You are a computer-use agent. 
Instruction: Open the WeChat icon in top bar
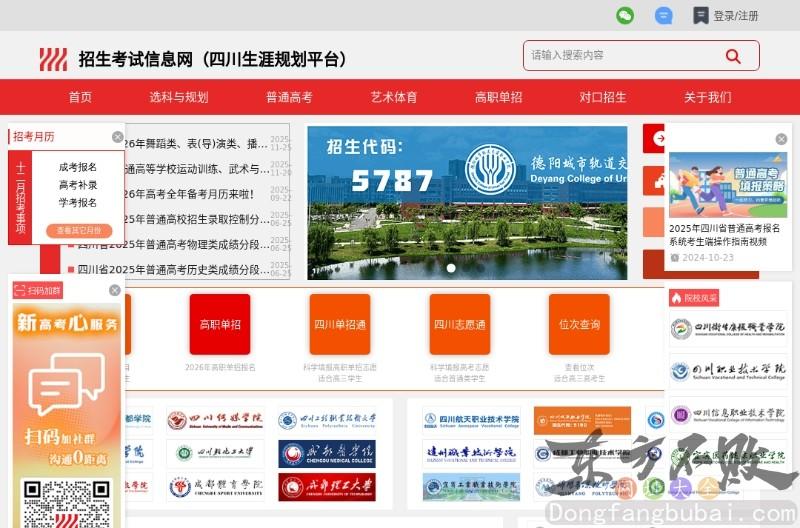pyautogui.click(x=625, y=15)
